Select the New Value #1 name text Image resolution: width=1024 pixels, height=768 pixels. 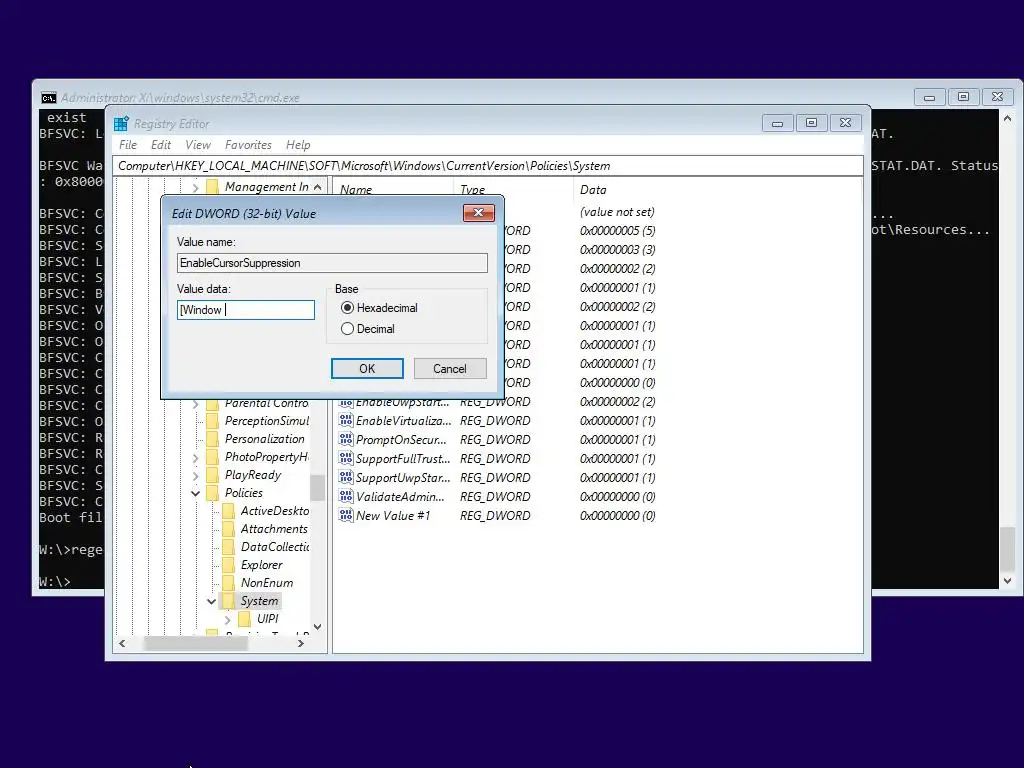pos(393,515)
